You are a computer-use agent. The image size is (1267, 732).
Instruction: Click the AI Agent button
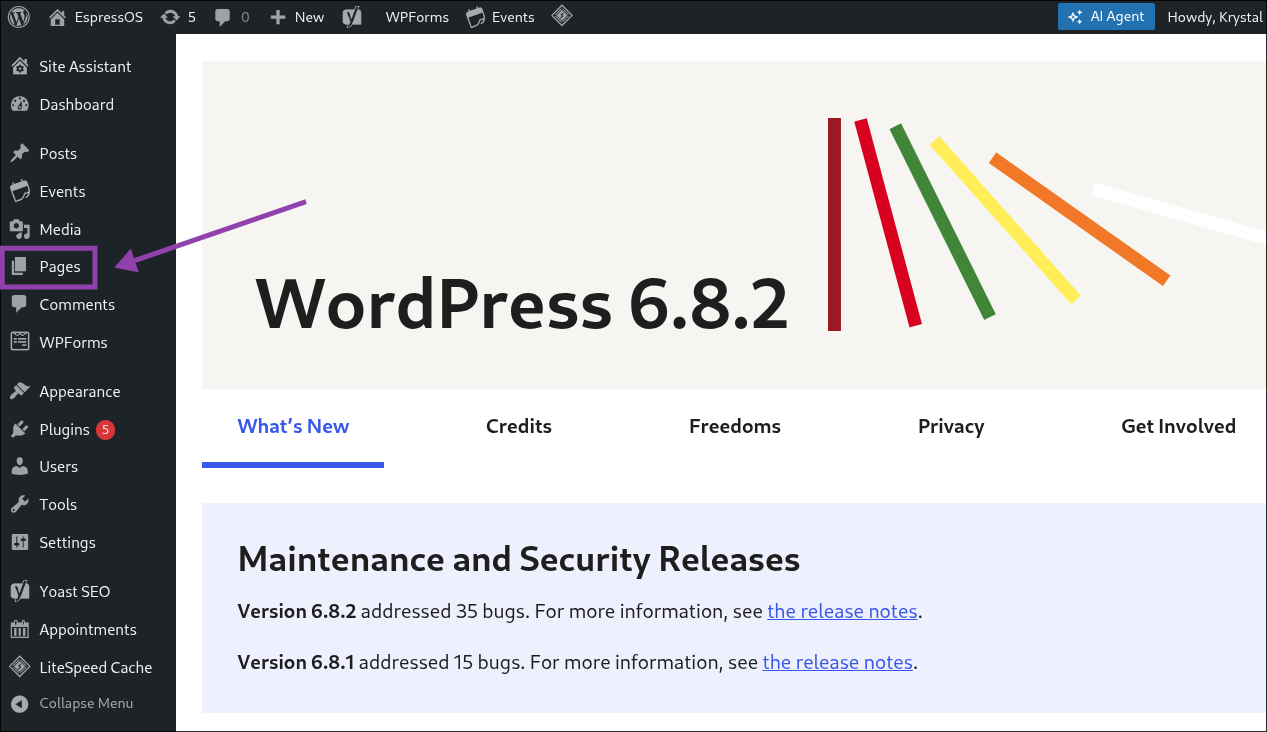(1107, 17)
